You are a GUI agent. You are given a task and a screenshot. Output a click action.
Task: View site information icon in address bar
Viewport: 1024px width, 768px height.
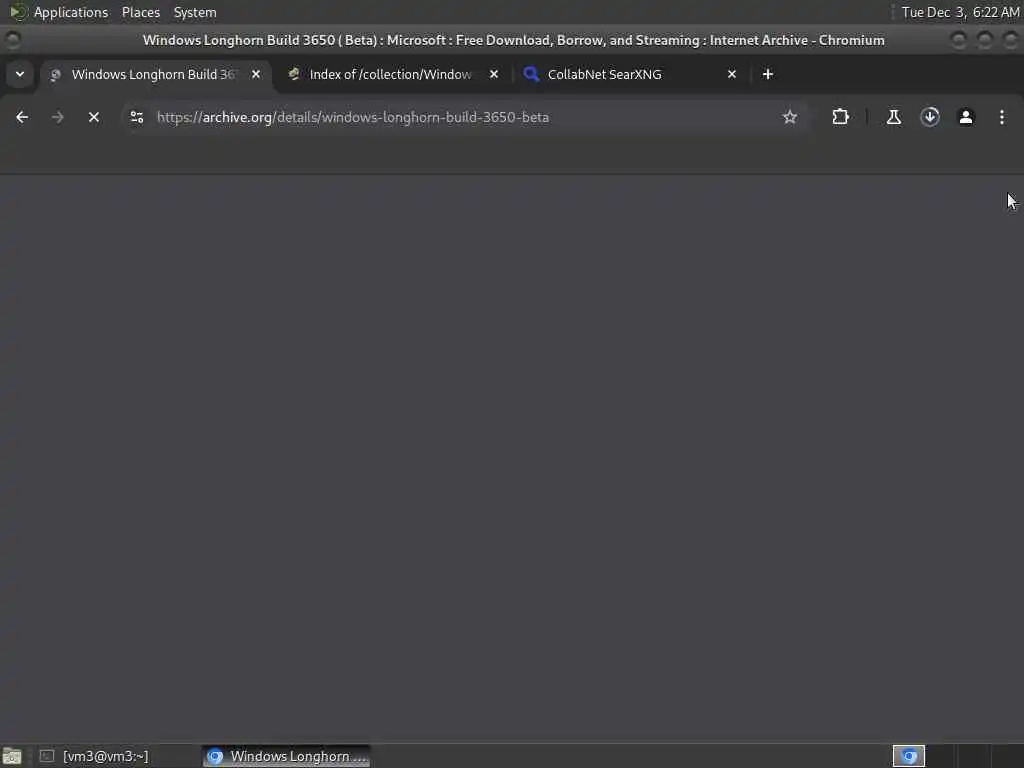click(136, 117)
